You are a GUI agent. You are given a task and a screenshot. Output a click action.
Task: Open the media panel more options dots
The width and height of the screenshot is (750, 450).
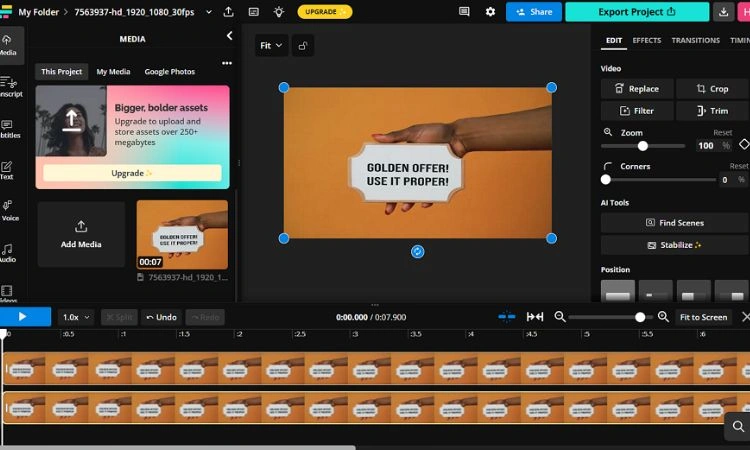pos(227,63)
